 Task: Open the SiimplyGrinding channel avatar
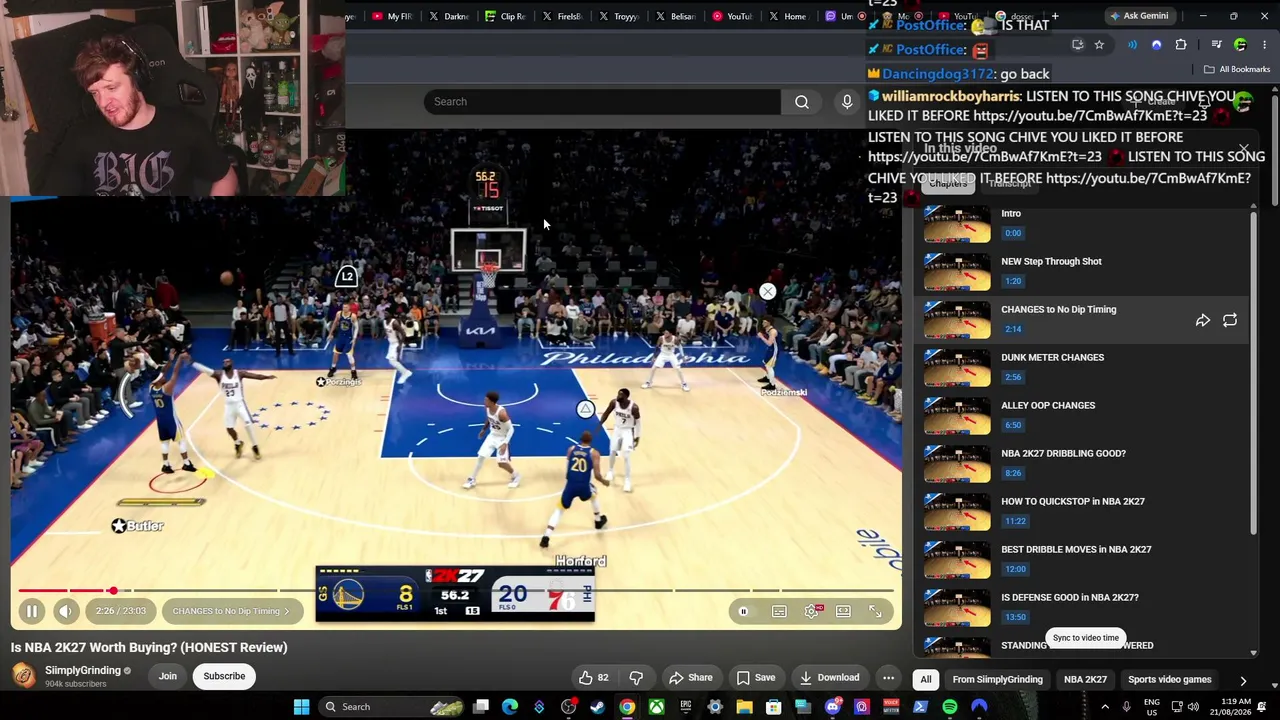tap(23, 676)
